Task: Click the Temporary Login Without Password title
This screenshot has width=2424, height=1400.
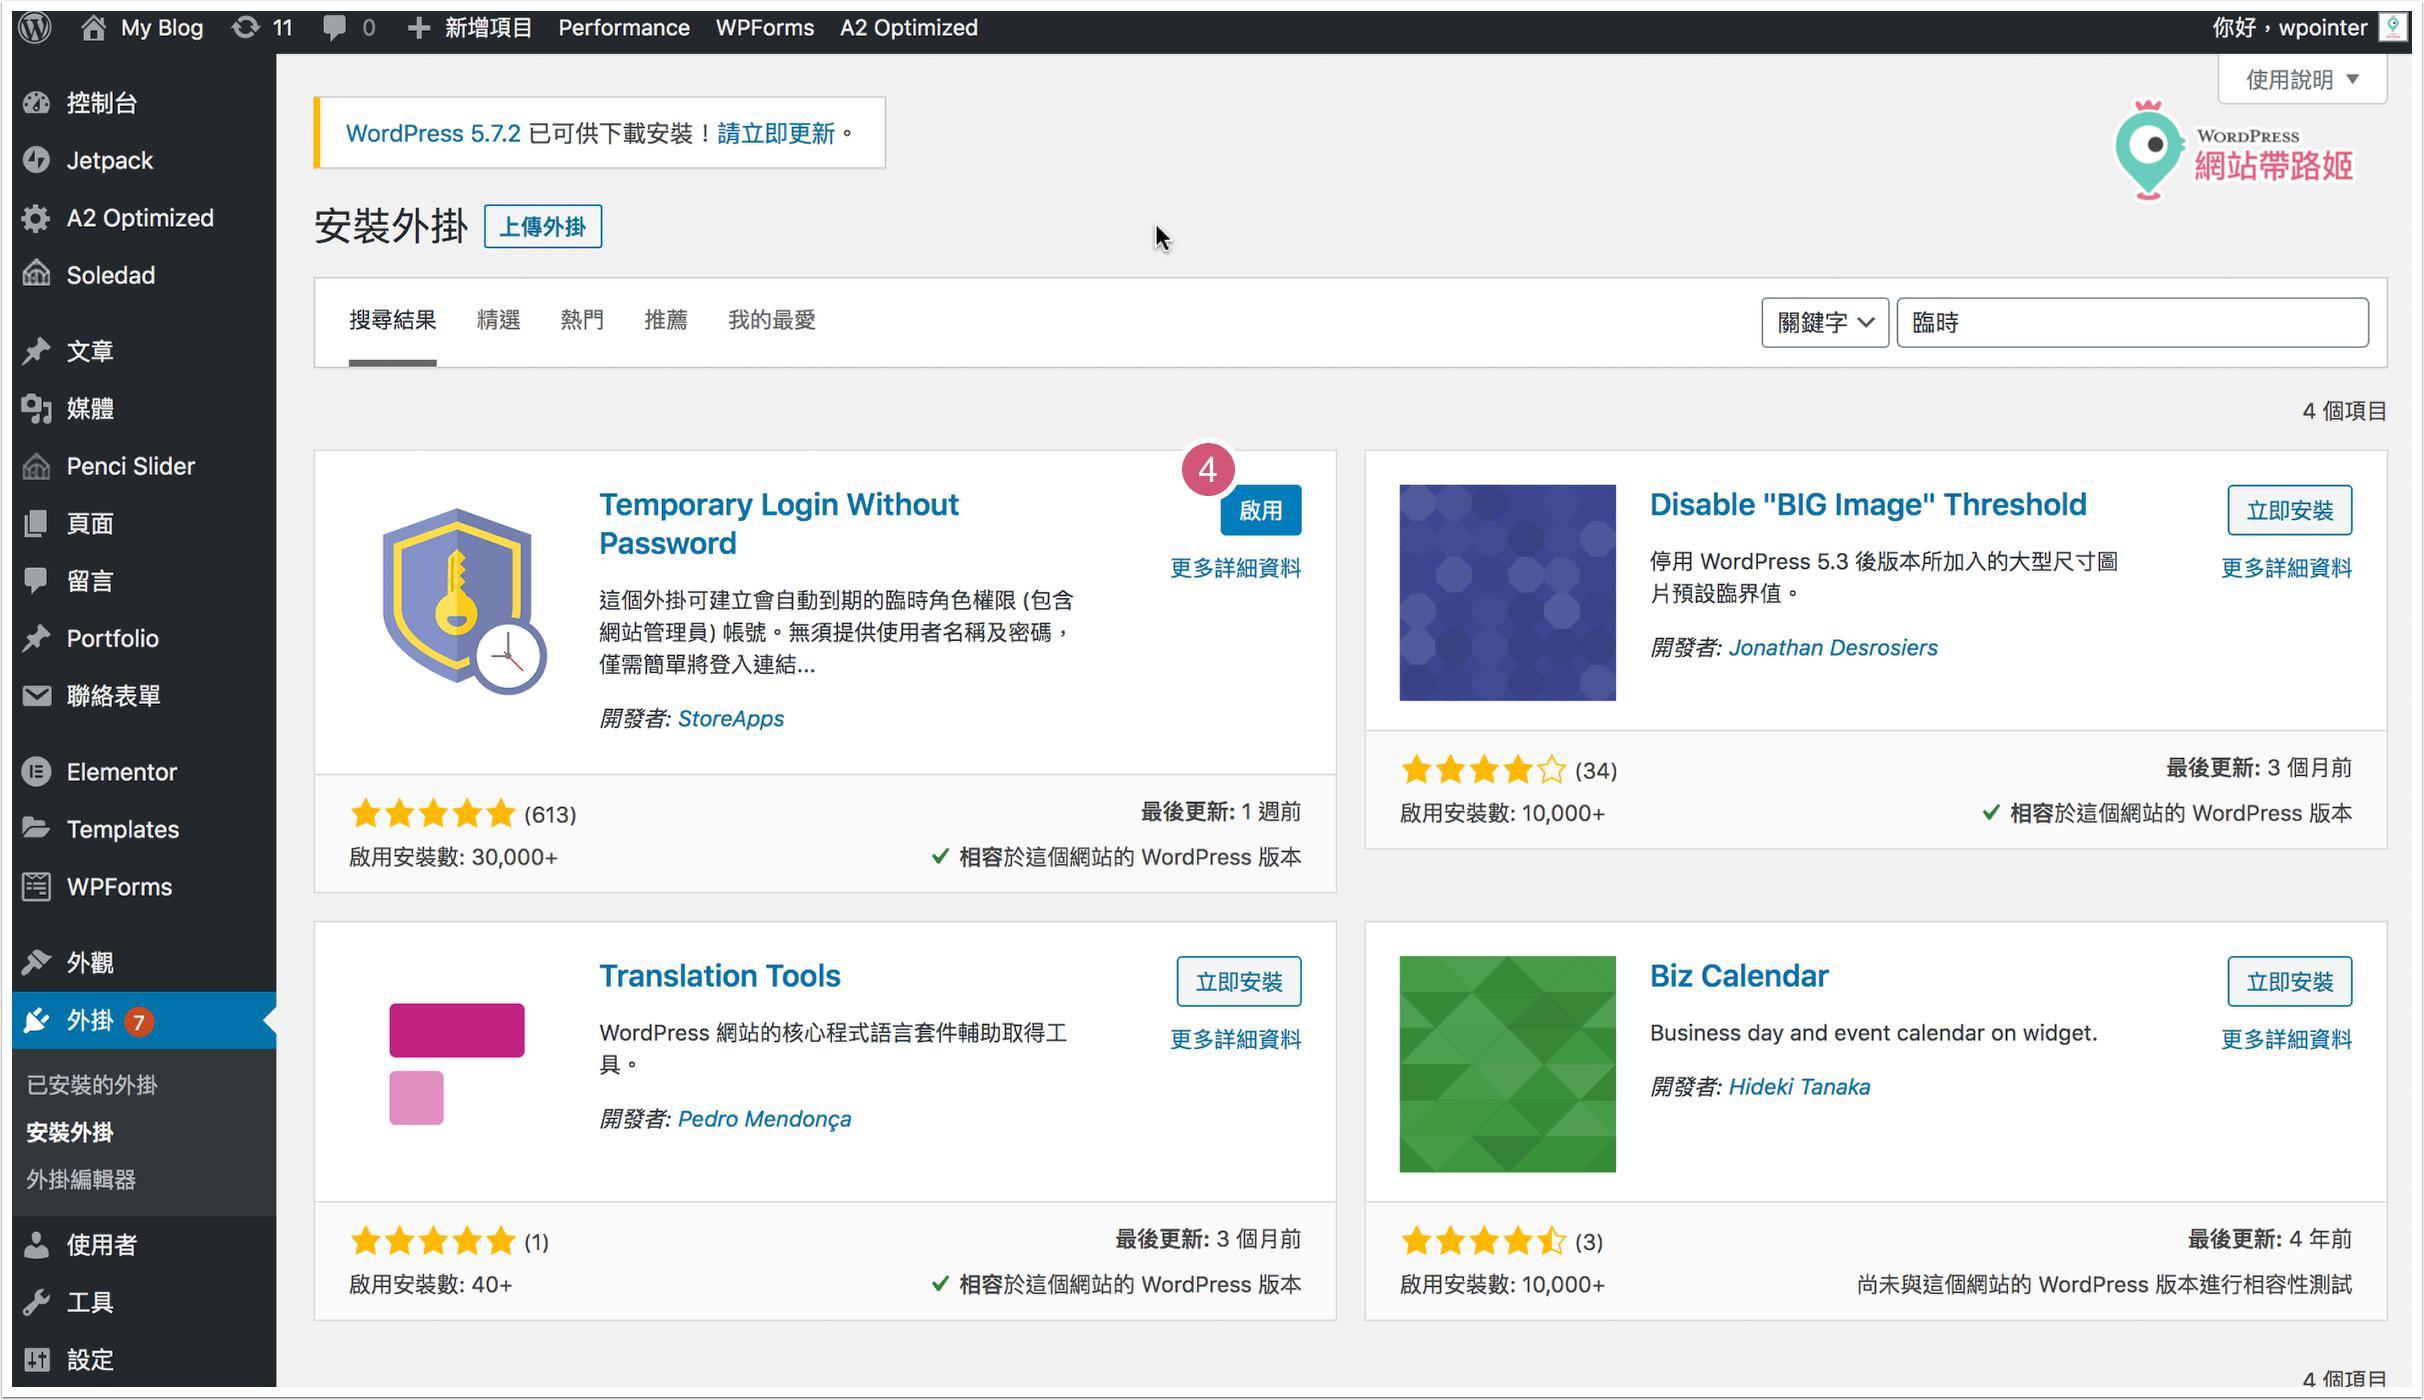Action: point(779,524)
